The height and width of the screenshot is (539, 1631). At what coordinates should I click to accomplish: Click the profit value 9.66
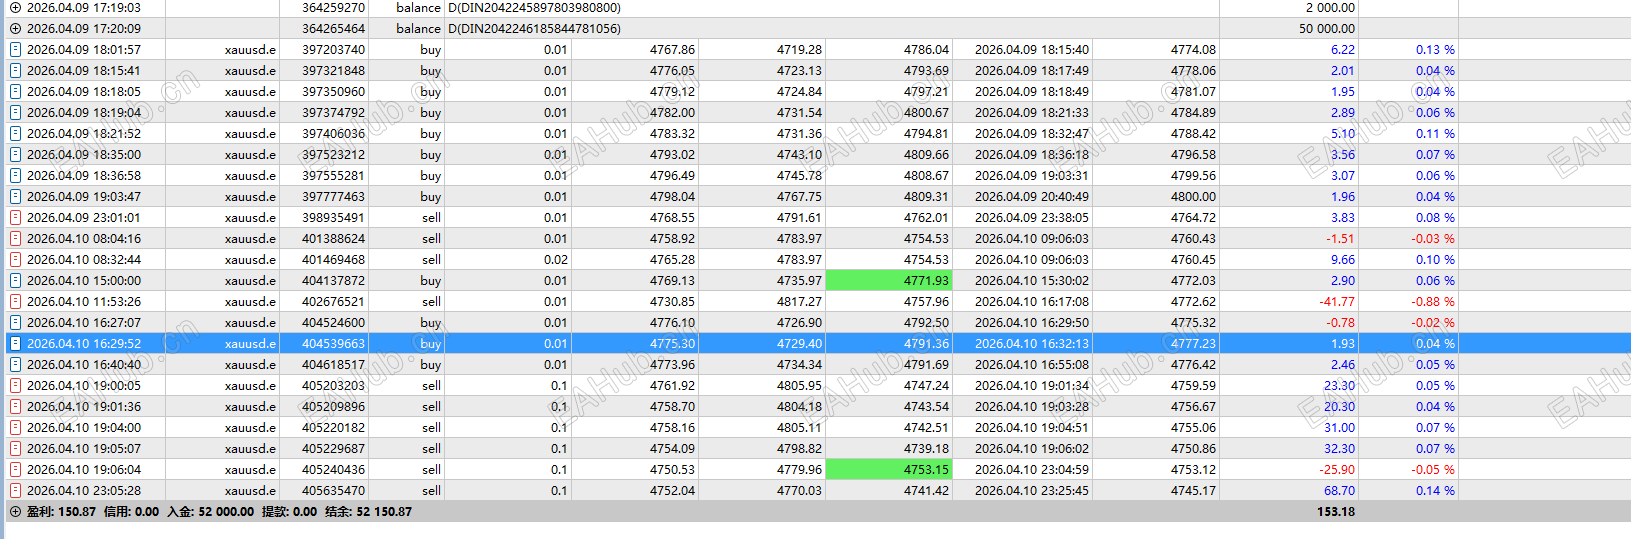coord(1343,259)
